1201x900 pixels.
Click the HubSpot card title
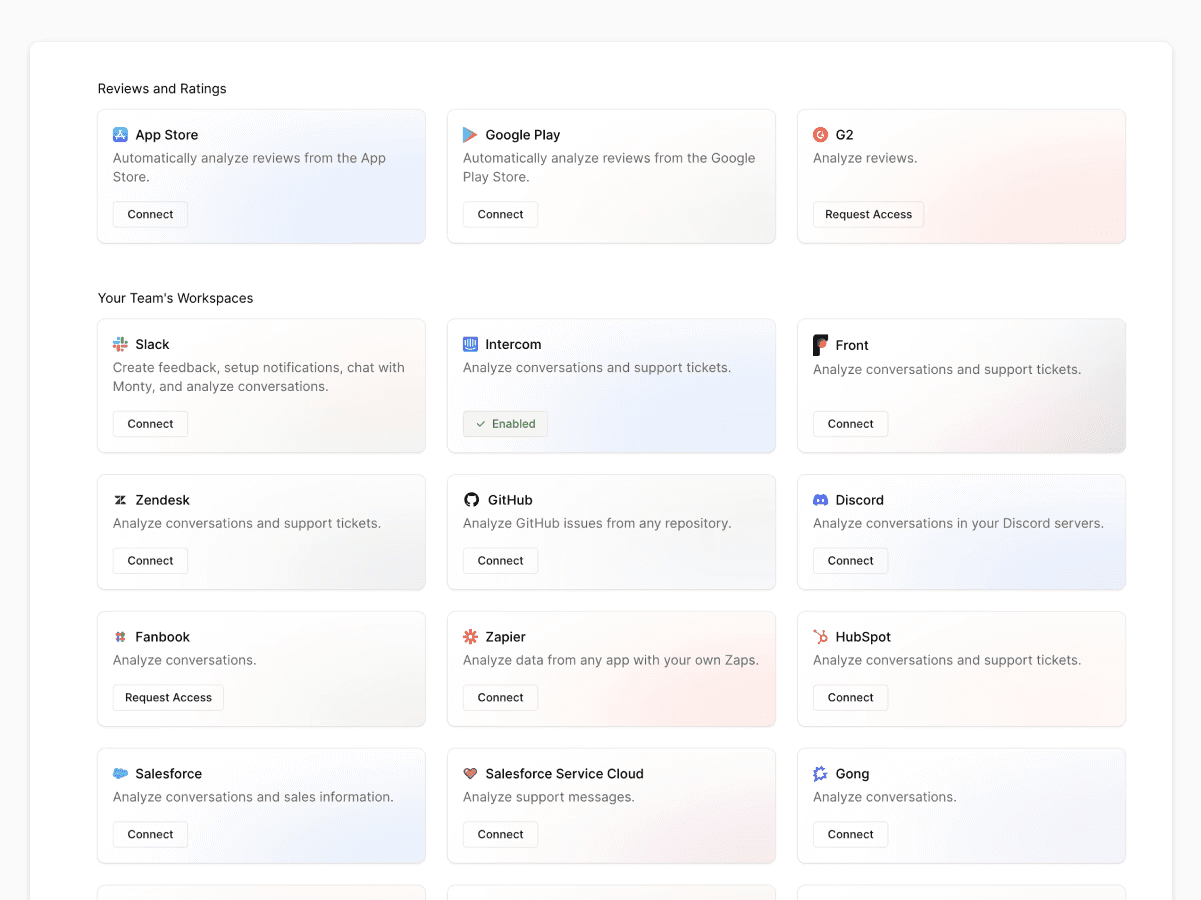point(863,637)
